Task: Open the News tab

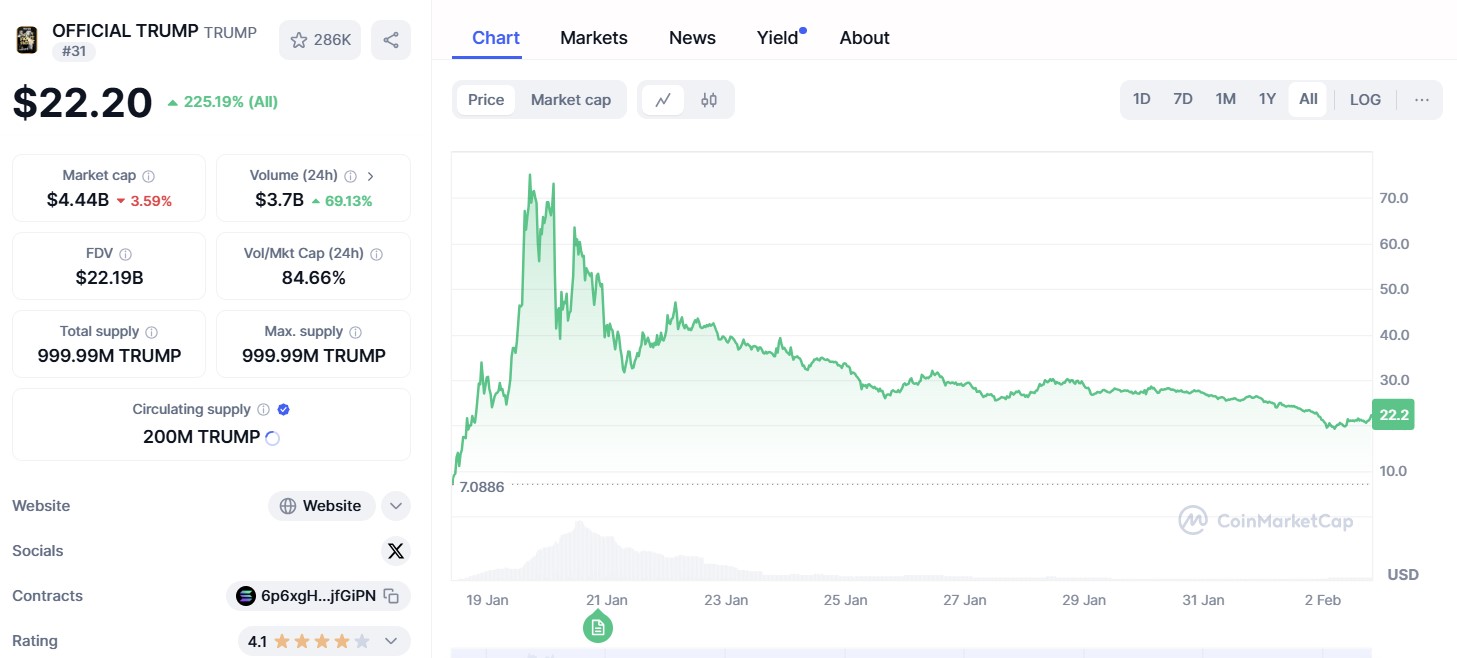Action: (x=692, y=37)
